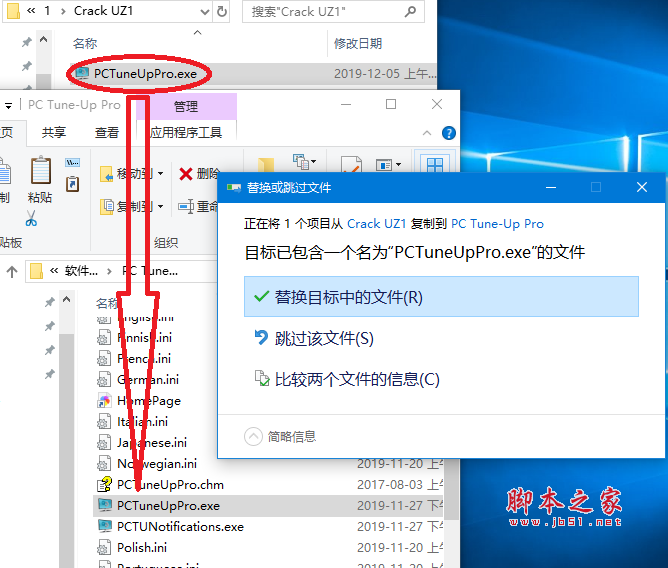Image resolution: width=668 pixels, height=568 pixels.
Task: Click the Copy pages icon in ribbon
Action: coord(5,173)
